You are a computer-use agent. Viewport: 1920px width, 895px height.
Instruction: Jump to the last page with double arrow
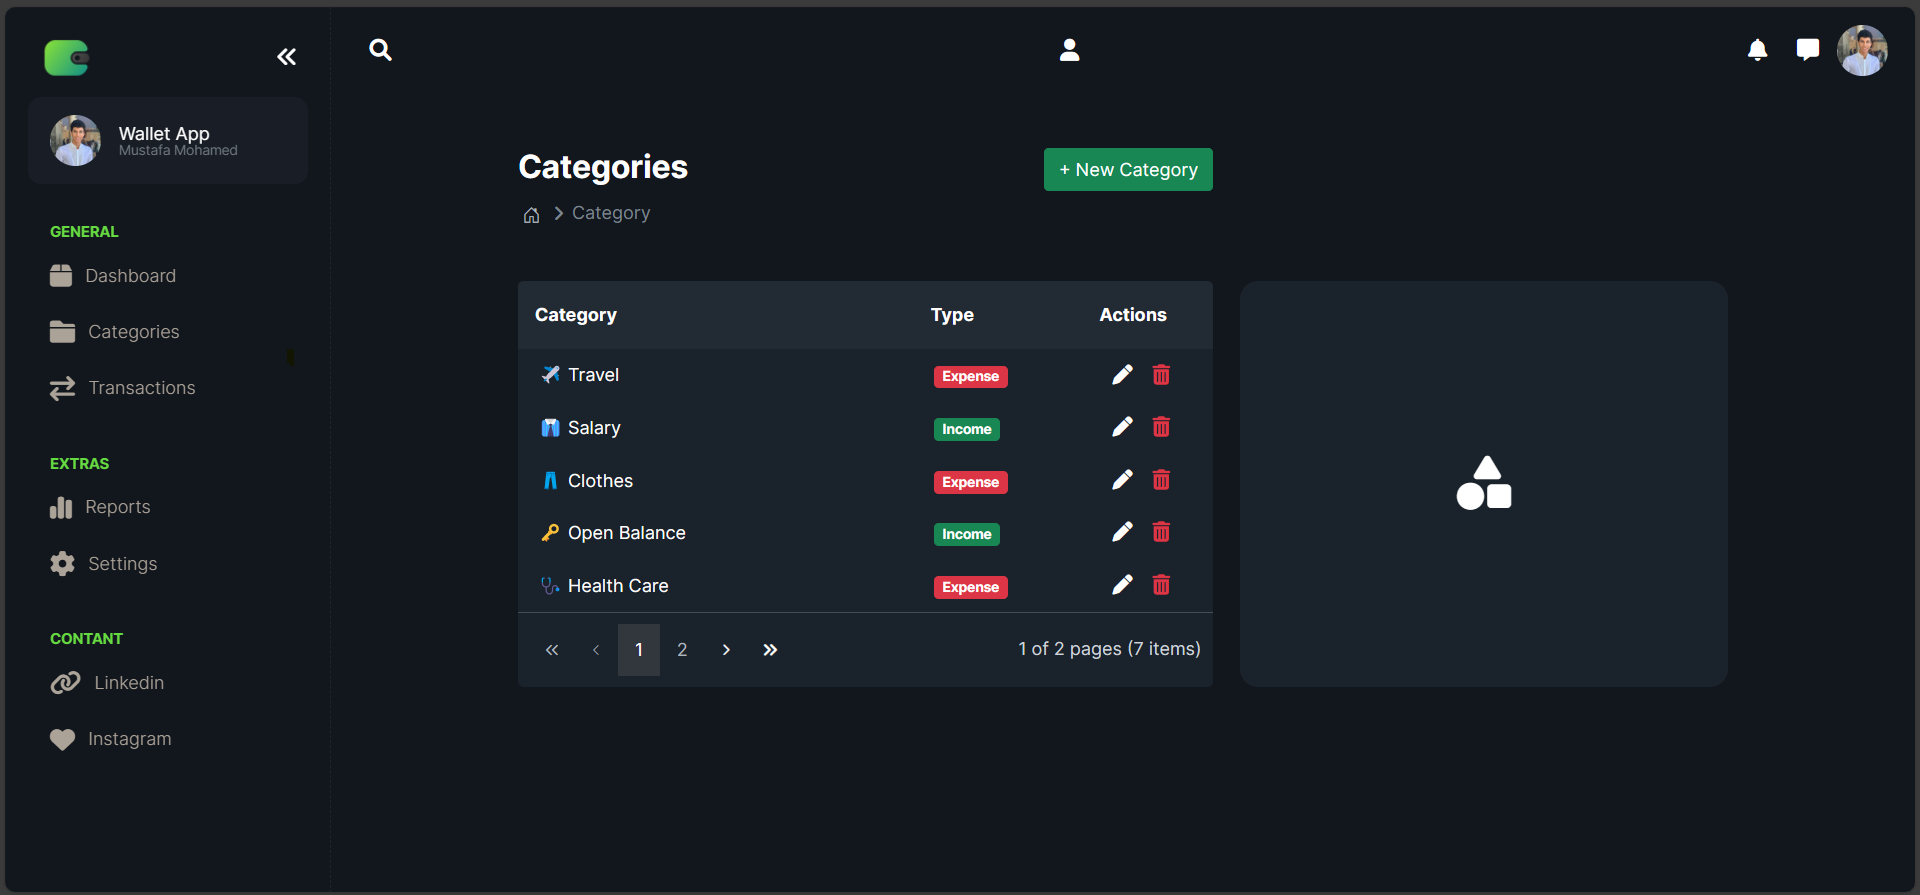coord(770,649)
